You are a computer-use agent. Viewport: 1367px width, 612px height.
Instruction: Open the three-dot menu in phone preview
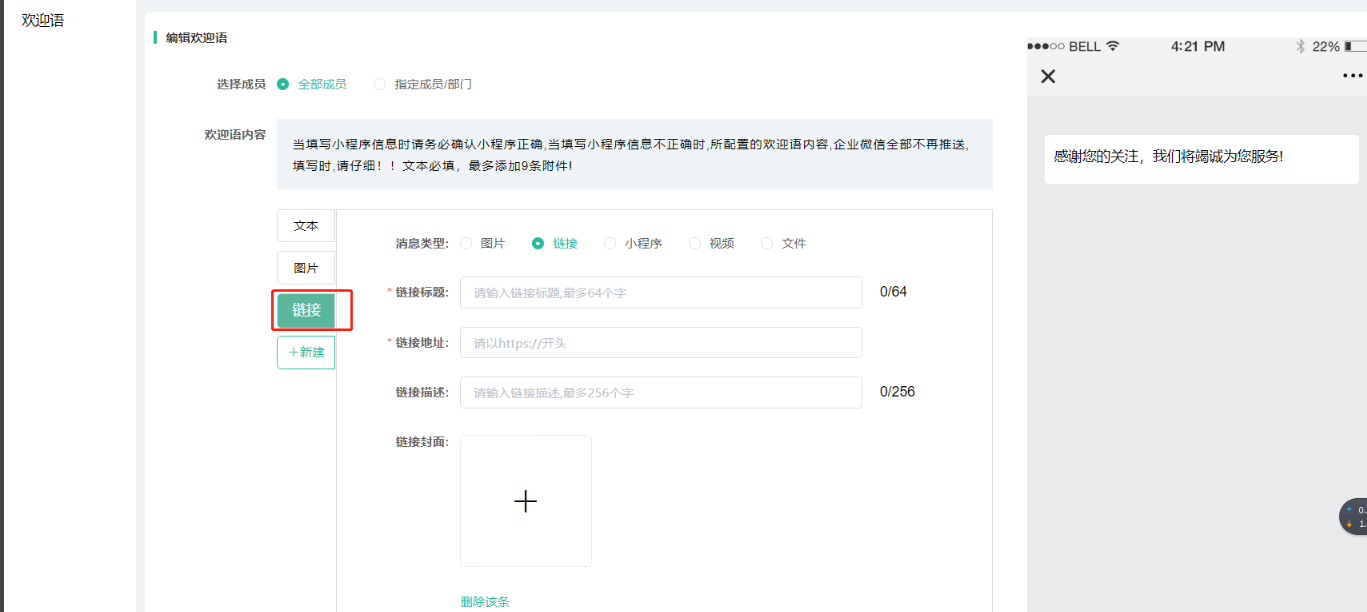point(1352,76)
